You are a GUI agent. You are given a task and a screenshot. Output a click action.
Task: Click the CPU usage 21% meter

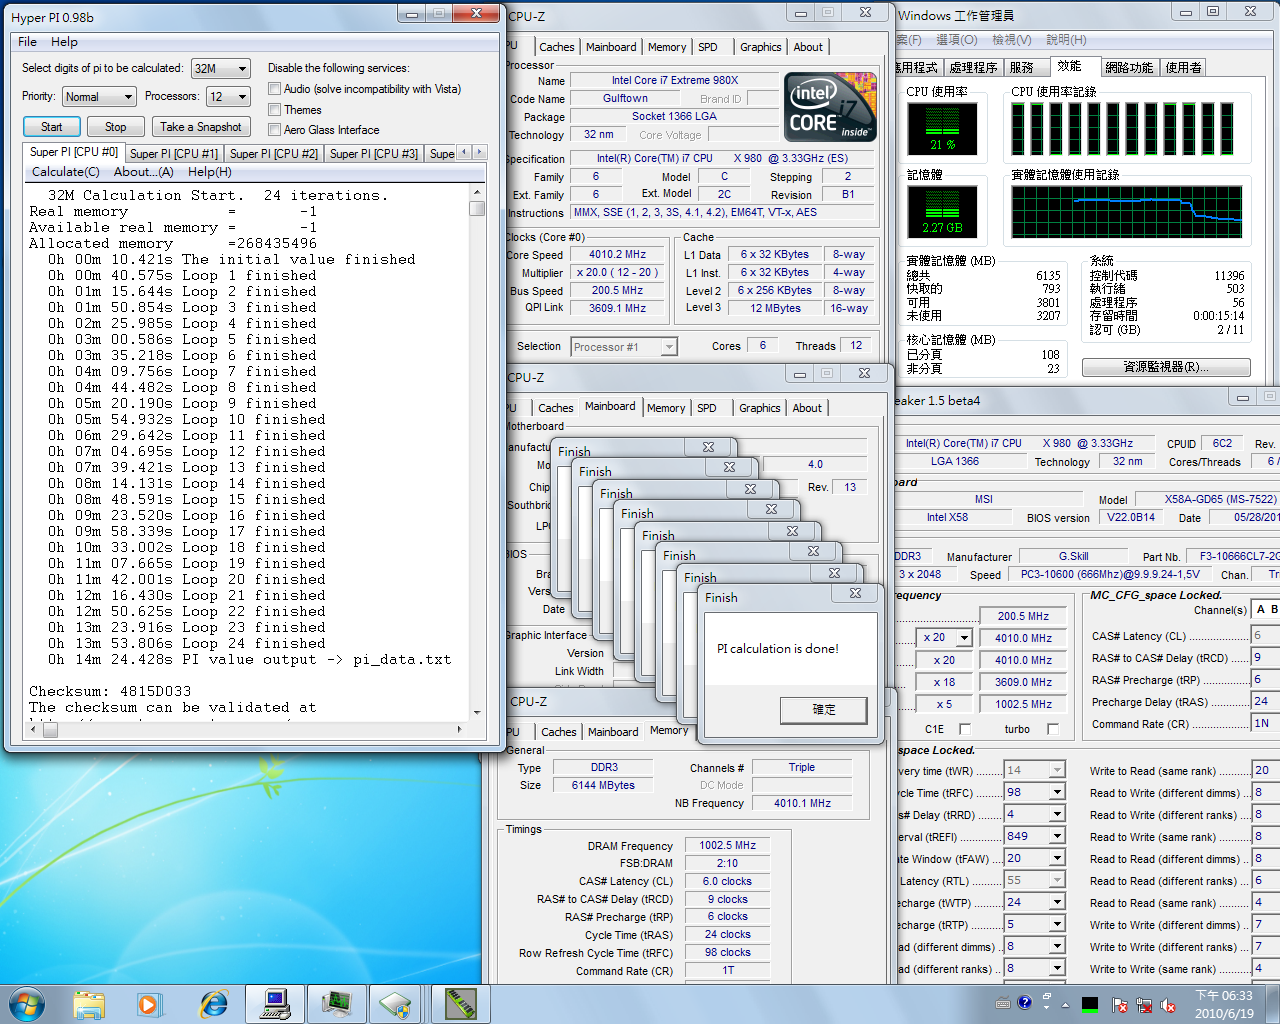pyautogui.click(x=942, y=130)
